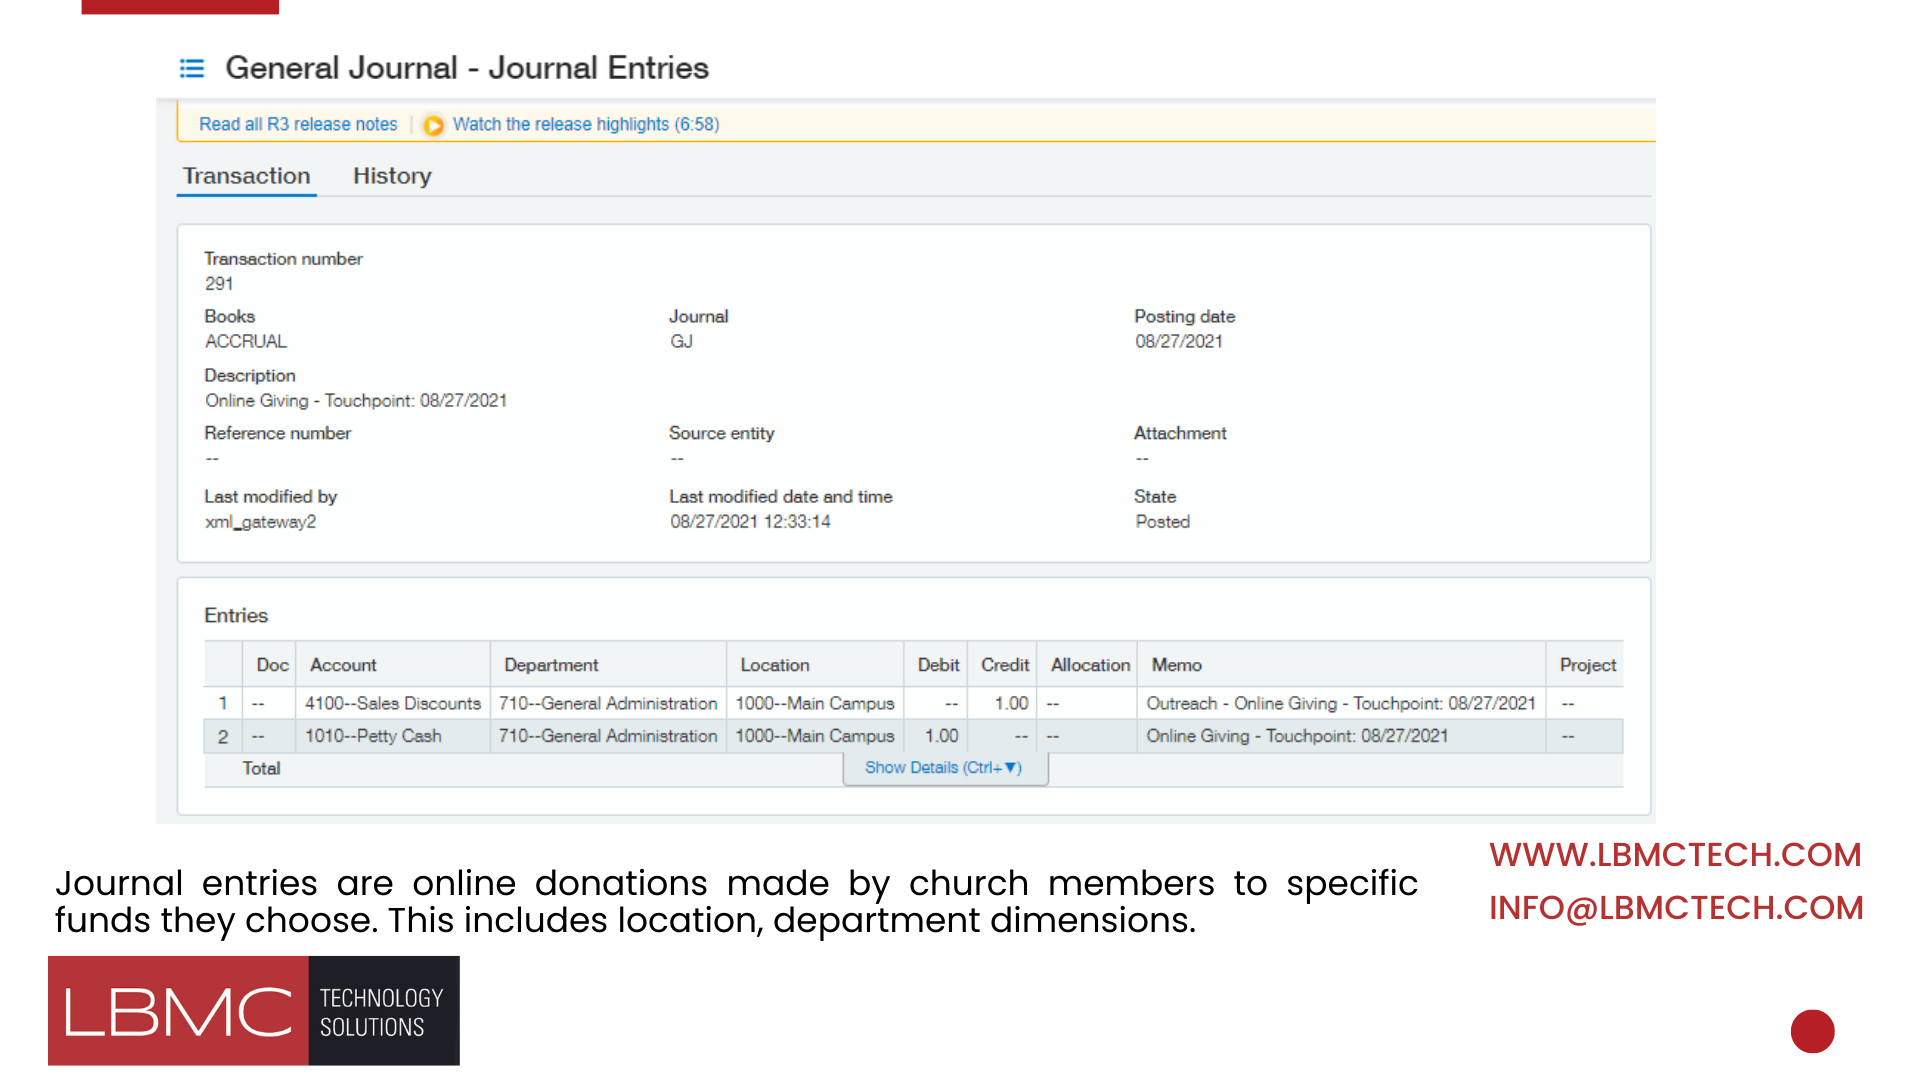Image resolution: width=1920 pixels, height=1080 pixels.
Task: Click the INFO@LBMCTECH.COM email link
Action: coord(1676,908)
